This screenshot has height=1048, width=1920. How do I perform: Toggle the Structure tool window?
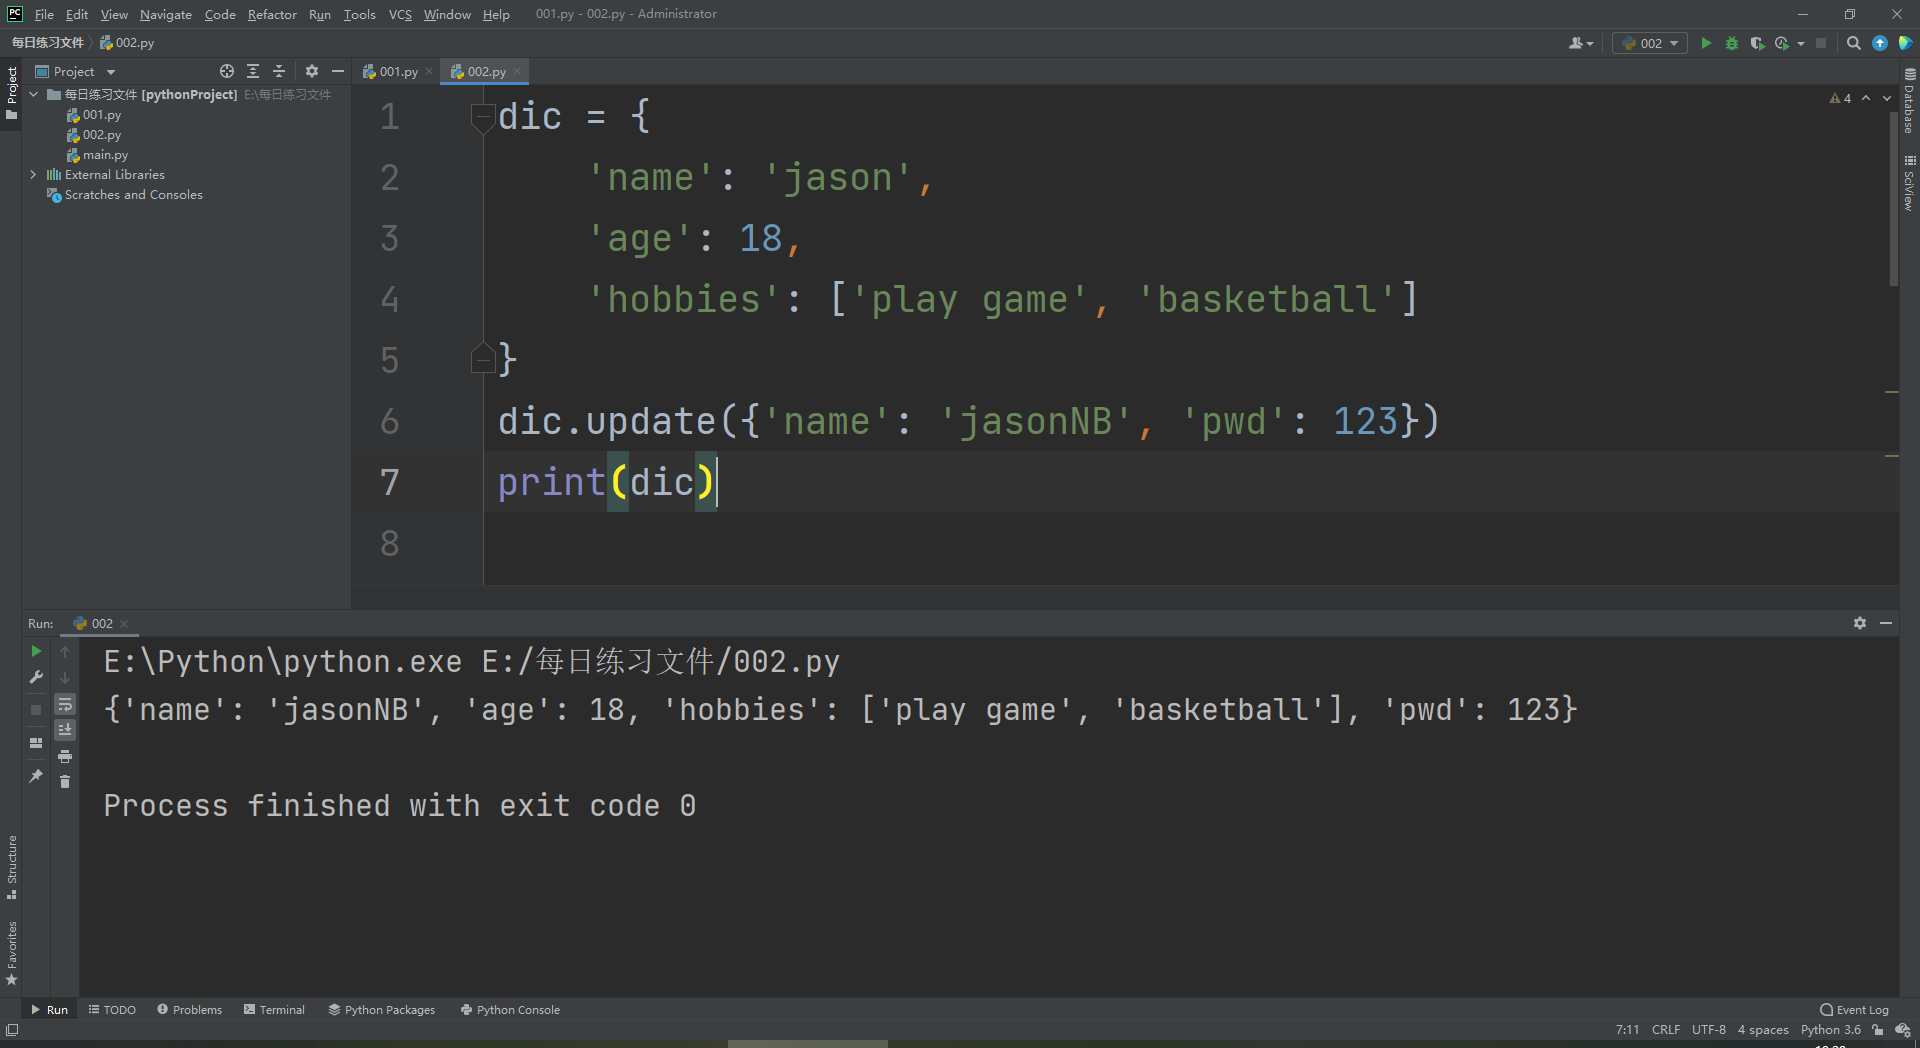[x=12, y=867]
